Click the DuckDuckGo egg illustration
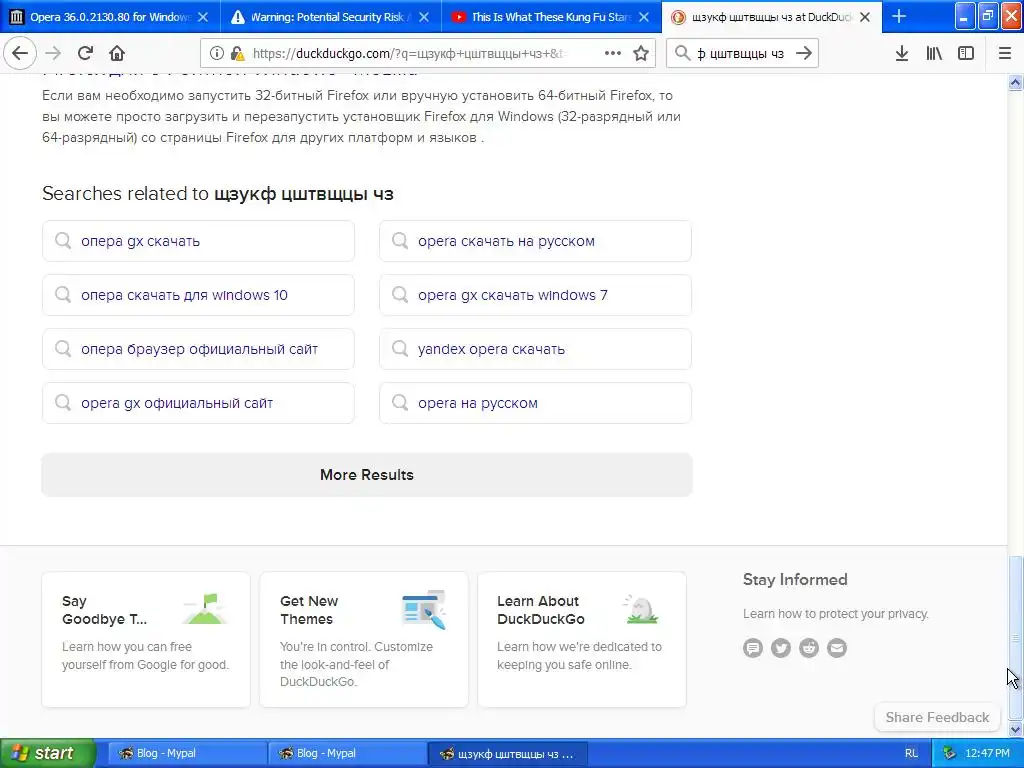This screenshot has height=768, width=1024. [x=641, y=609]
